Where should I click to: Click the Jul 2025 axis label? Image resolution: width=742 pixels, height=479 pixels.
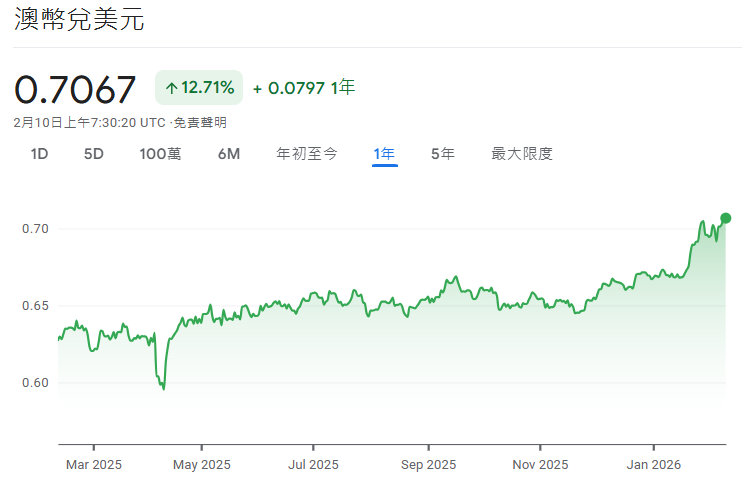click(x=313, y=465)
